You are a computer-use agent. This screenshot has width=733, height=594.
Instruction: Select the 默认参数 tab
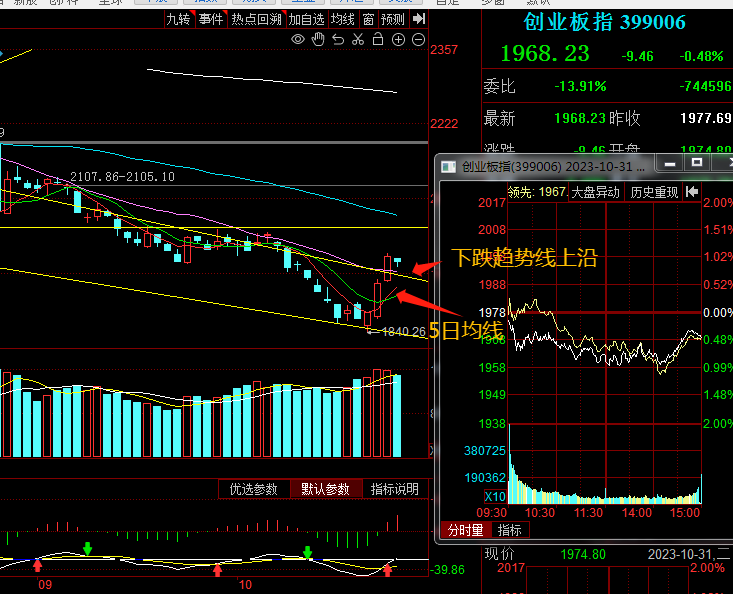325,489
